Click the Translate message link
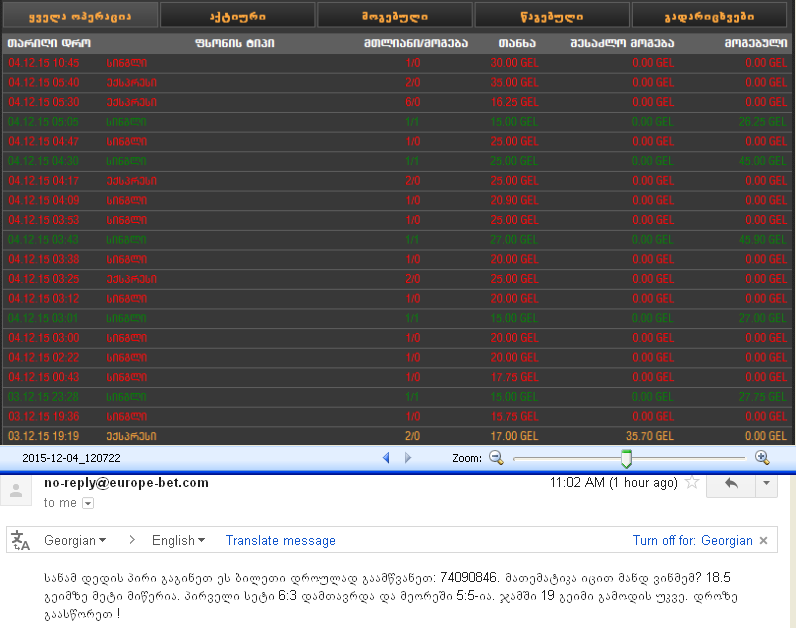The image size is (796, 628). click(x=281, y=541)
